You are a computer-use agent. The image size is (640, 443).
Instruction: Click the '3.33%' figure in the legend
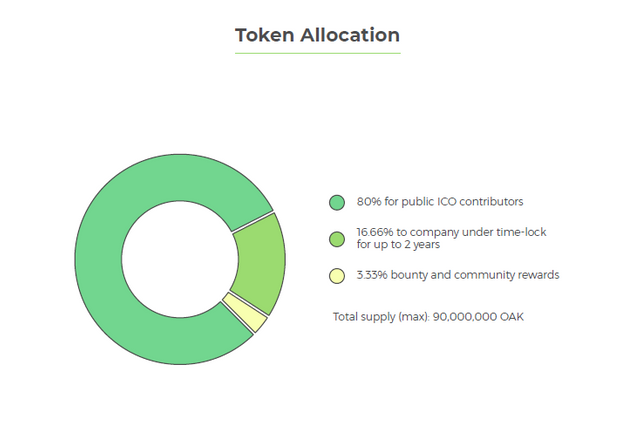(372, 275)
